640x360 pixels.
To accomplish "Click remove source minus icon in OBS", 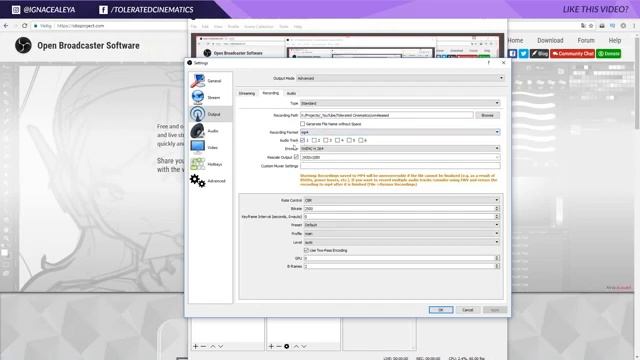I will click(x=279, y=346).
